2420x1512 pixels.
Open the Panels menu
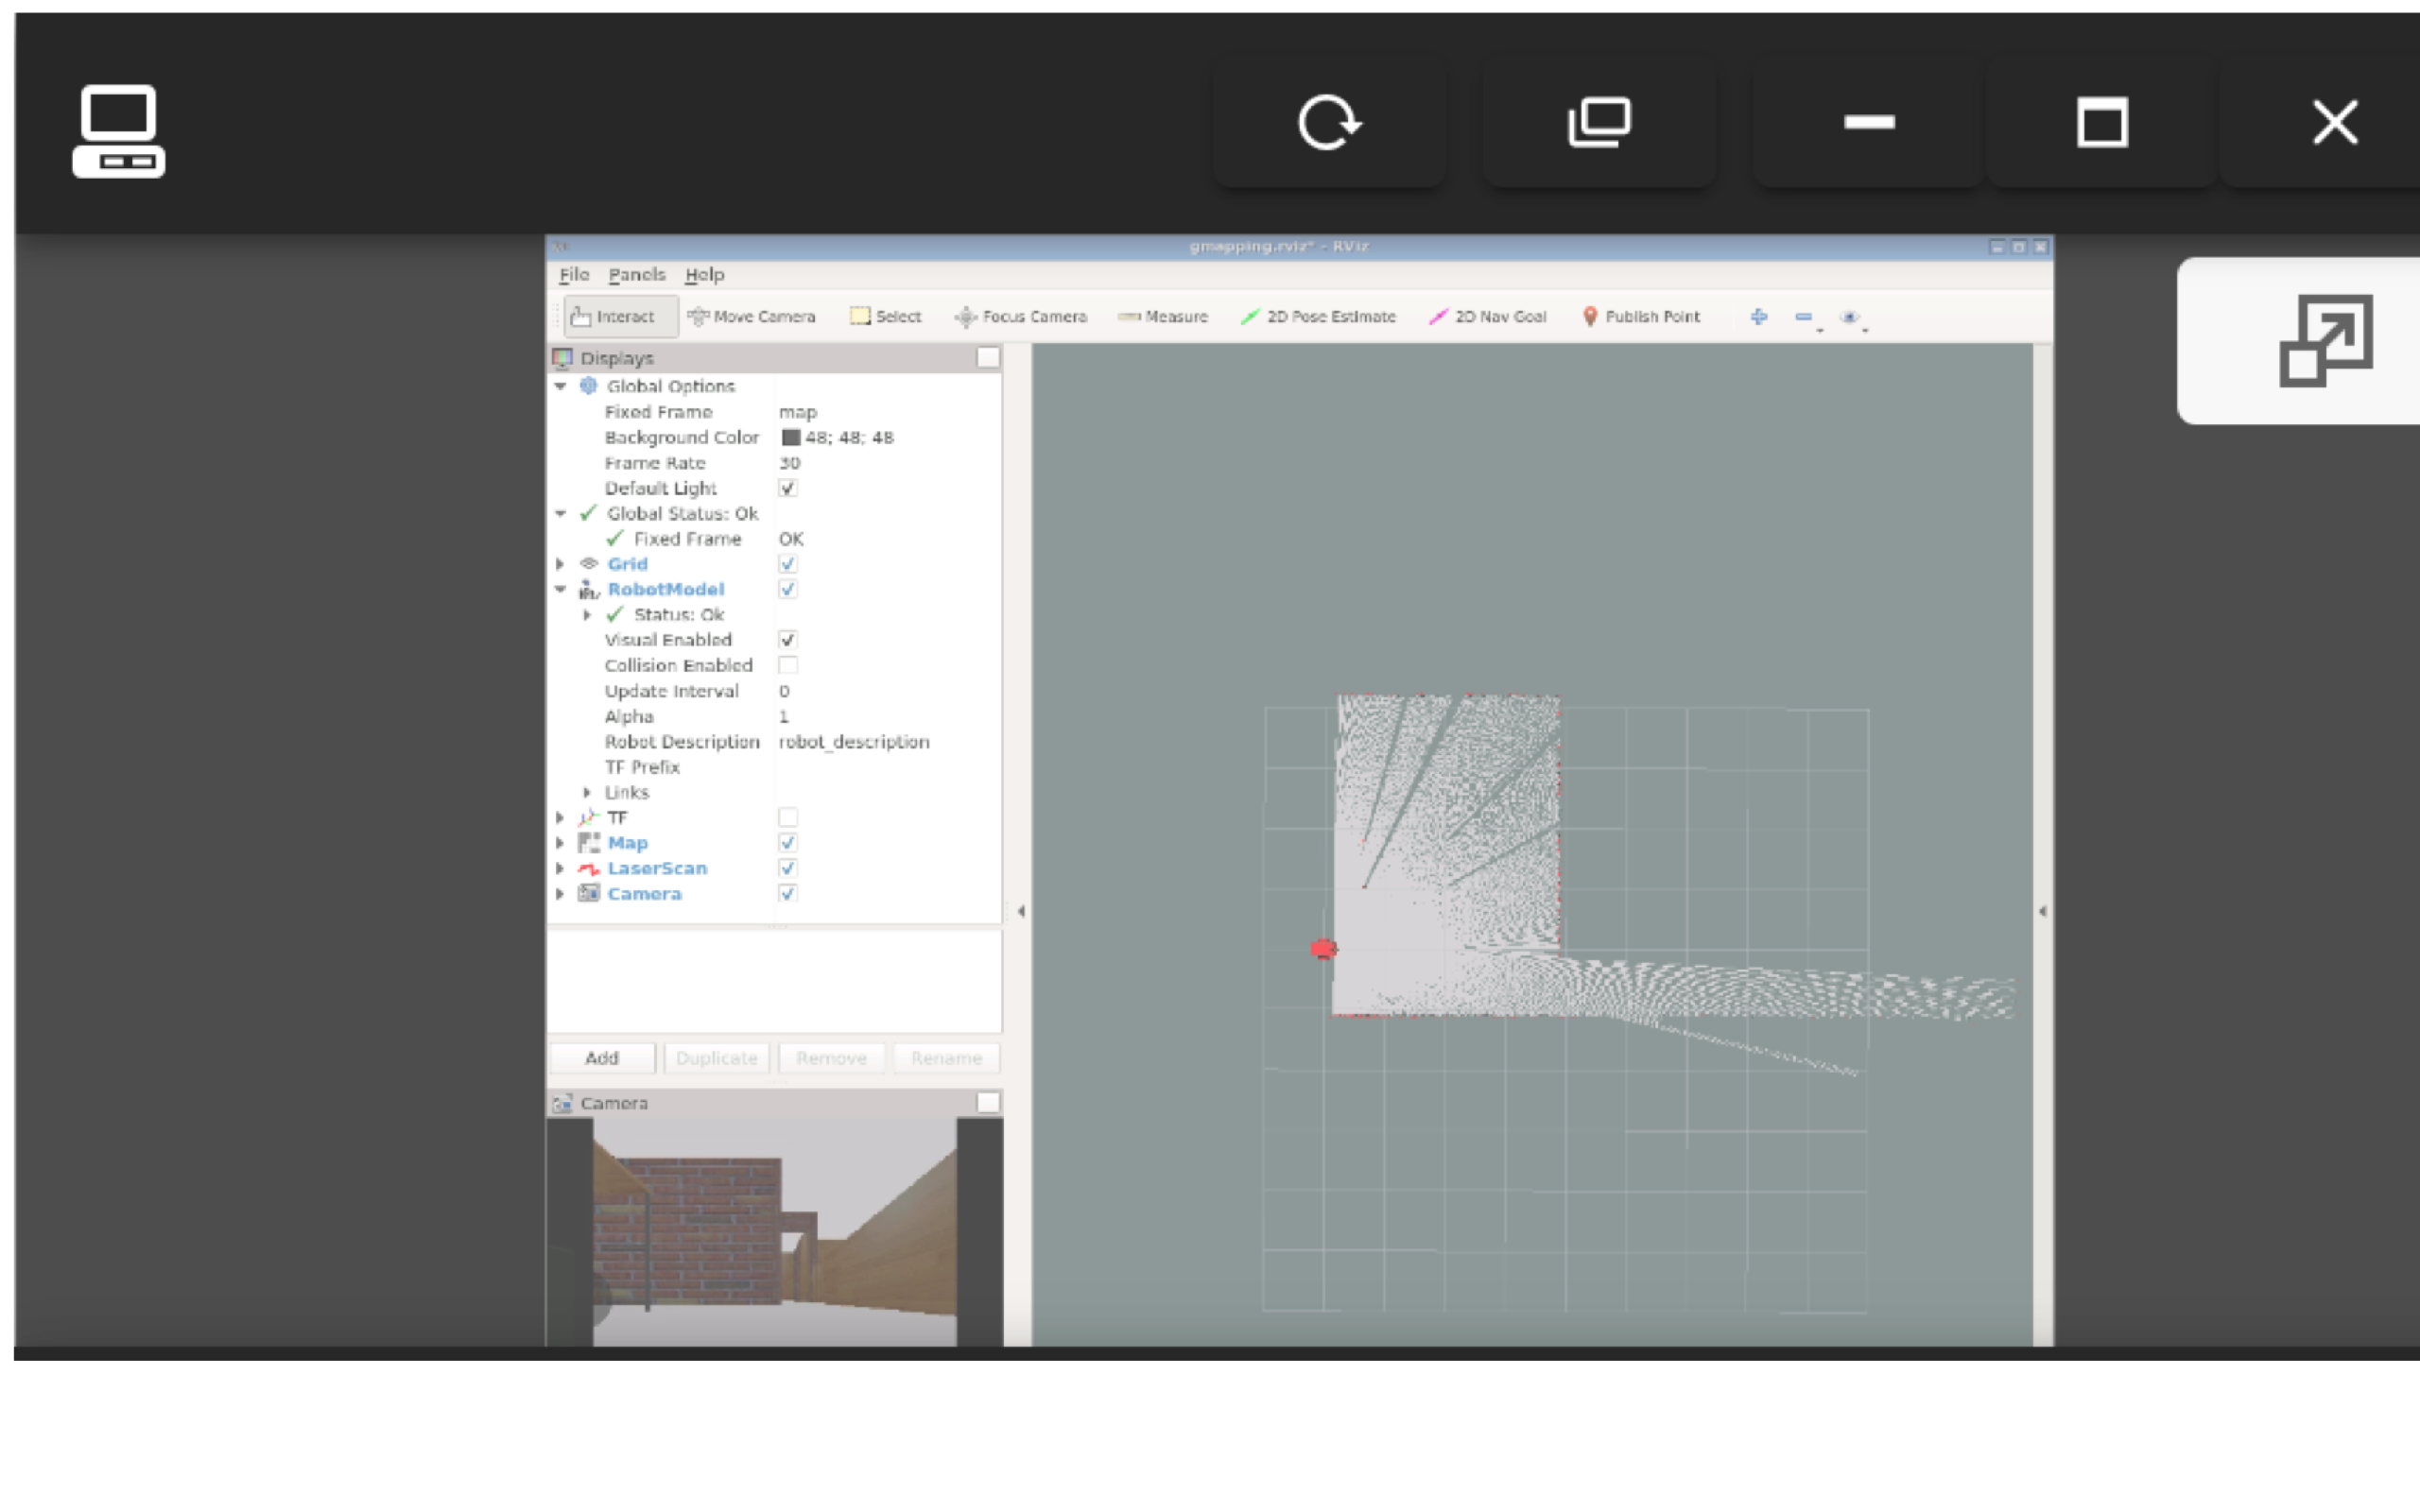[x=636, y=275]
